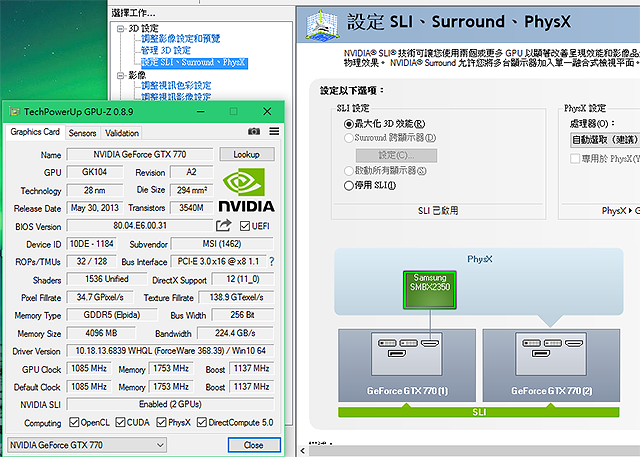Image resolution: width=640 pixels, height=457 pixels.
Task: Click the DirectX Support 12 (11_0) value
Action: click(x=243, y=279)
